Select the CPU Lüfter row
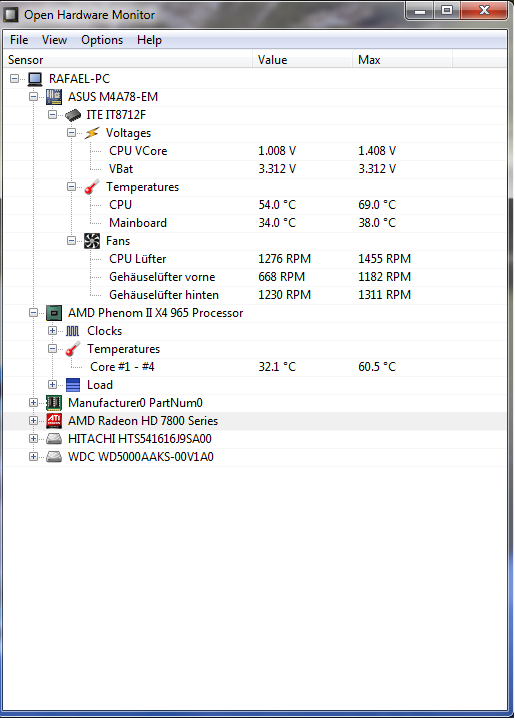Image resolution: width=515 pixels, height=721 pixels. 255,259
